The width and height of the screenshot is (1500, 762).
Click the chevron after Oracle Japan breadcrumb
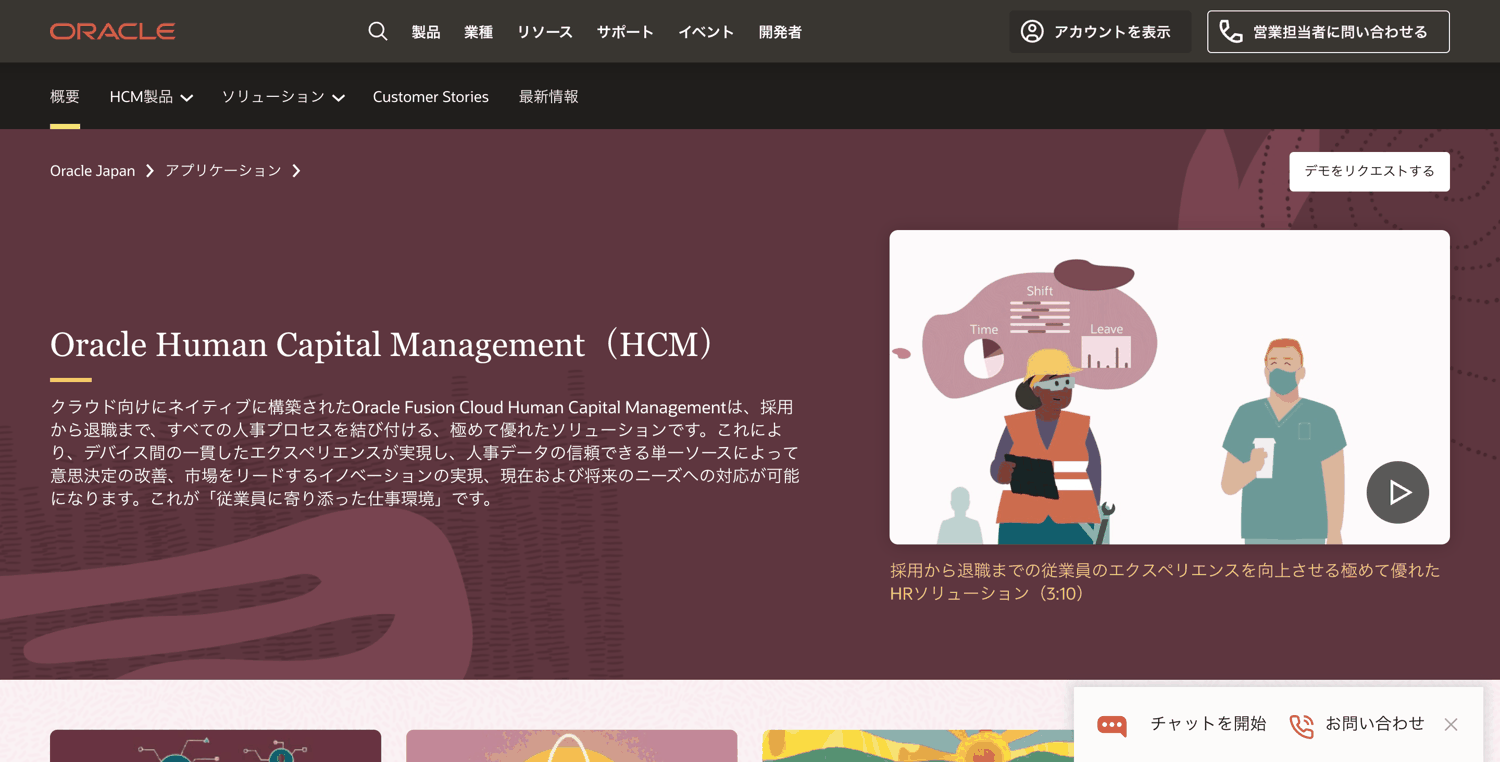click(x=150, y=171)
